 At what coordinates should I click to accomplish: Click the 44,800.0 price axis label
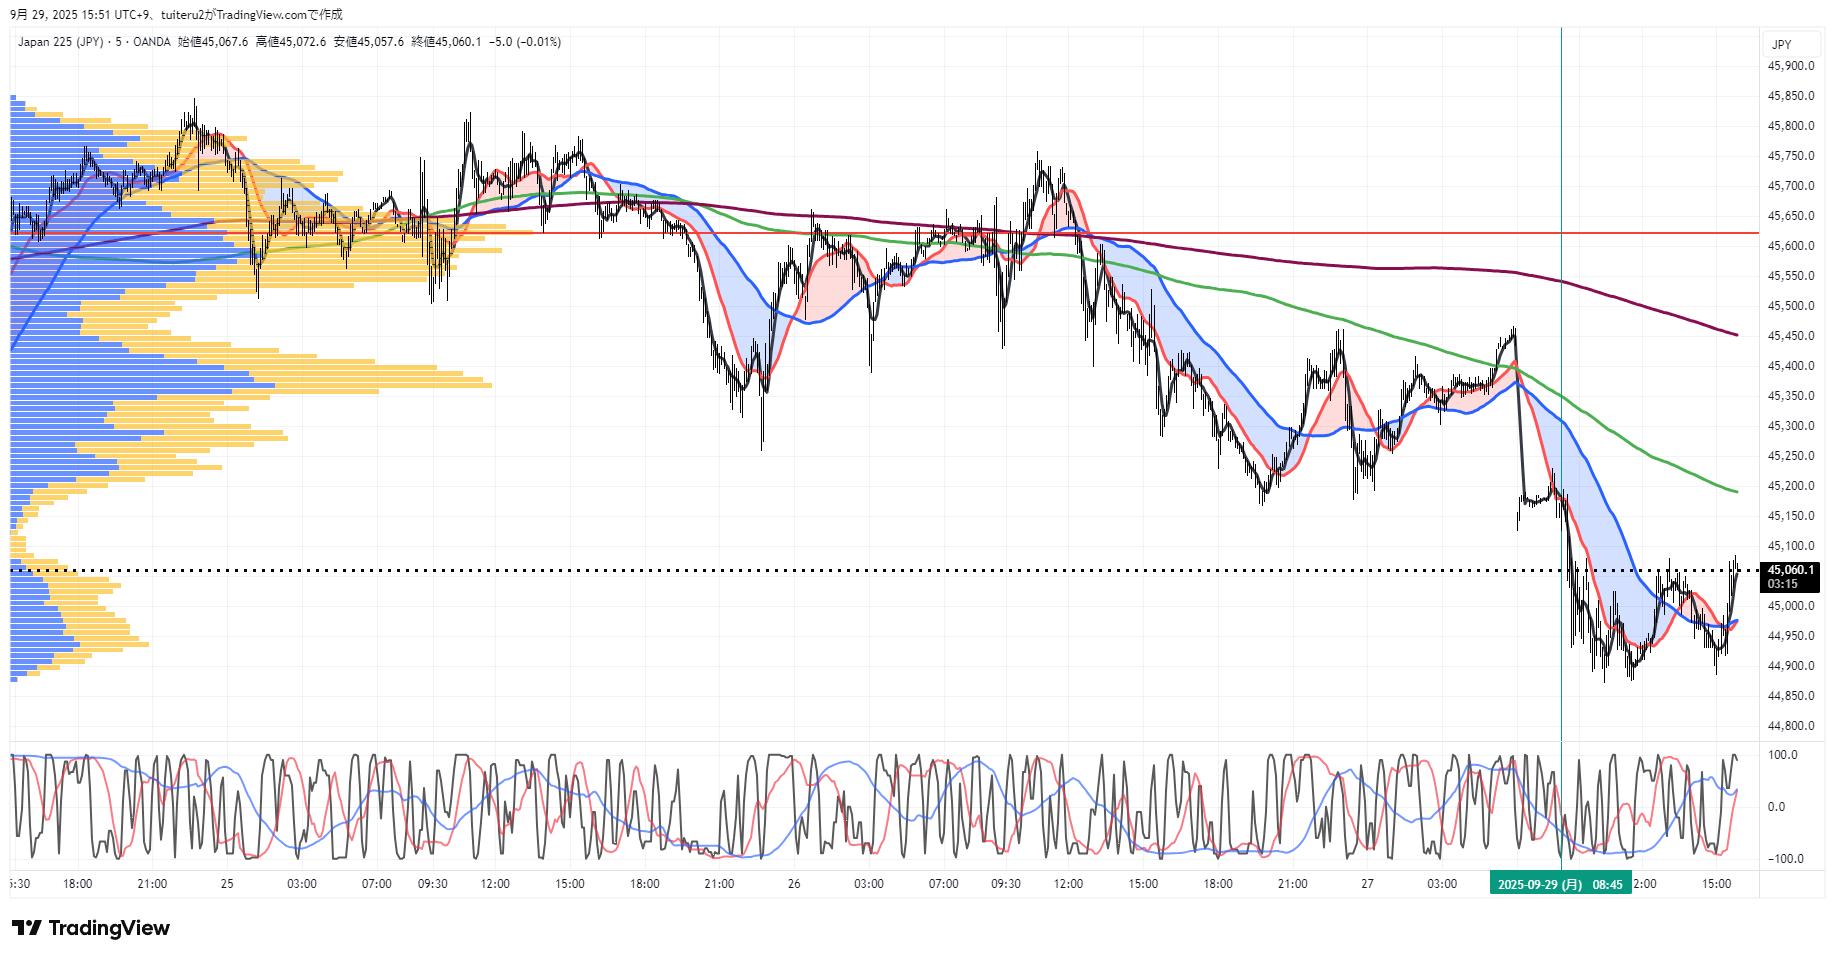point(1790,726)
